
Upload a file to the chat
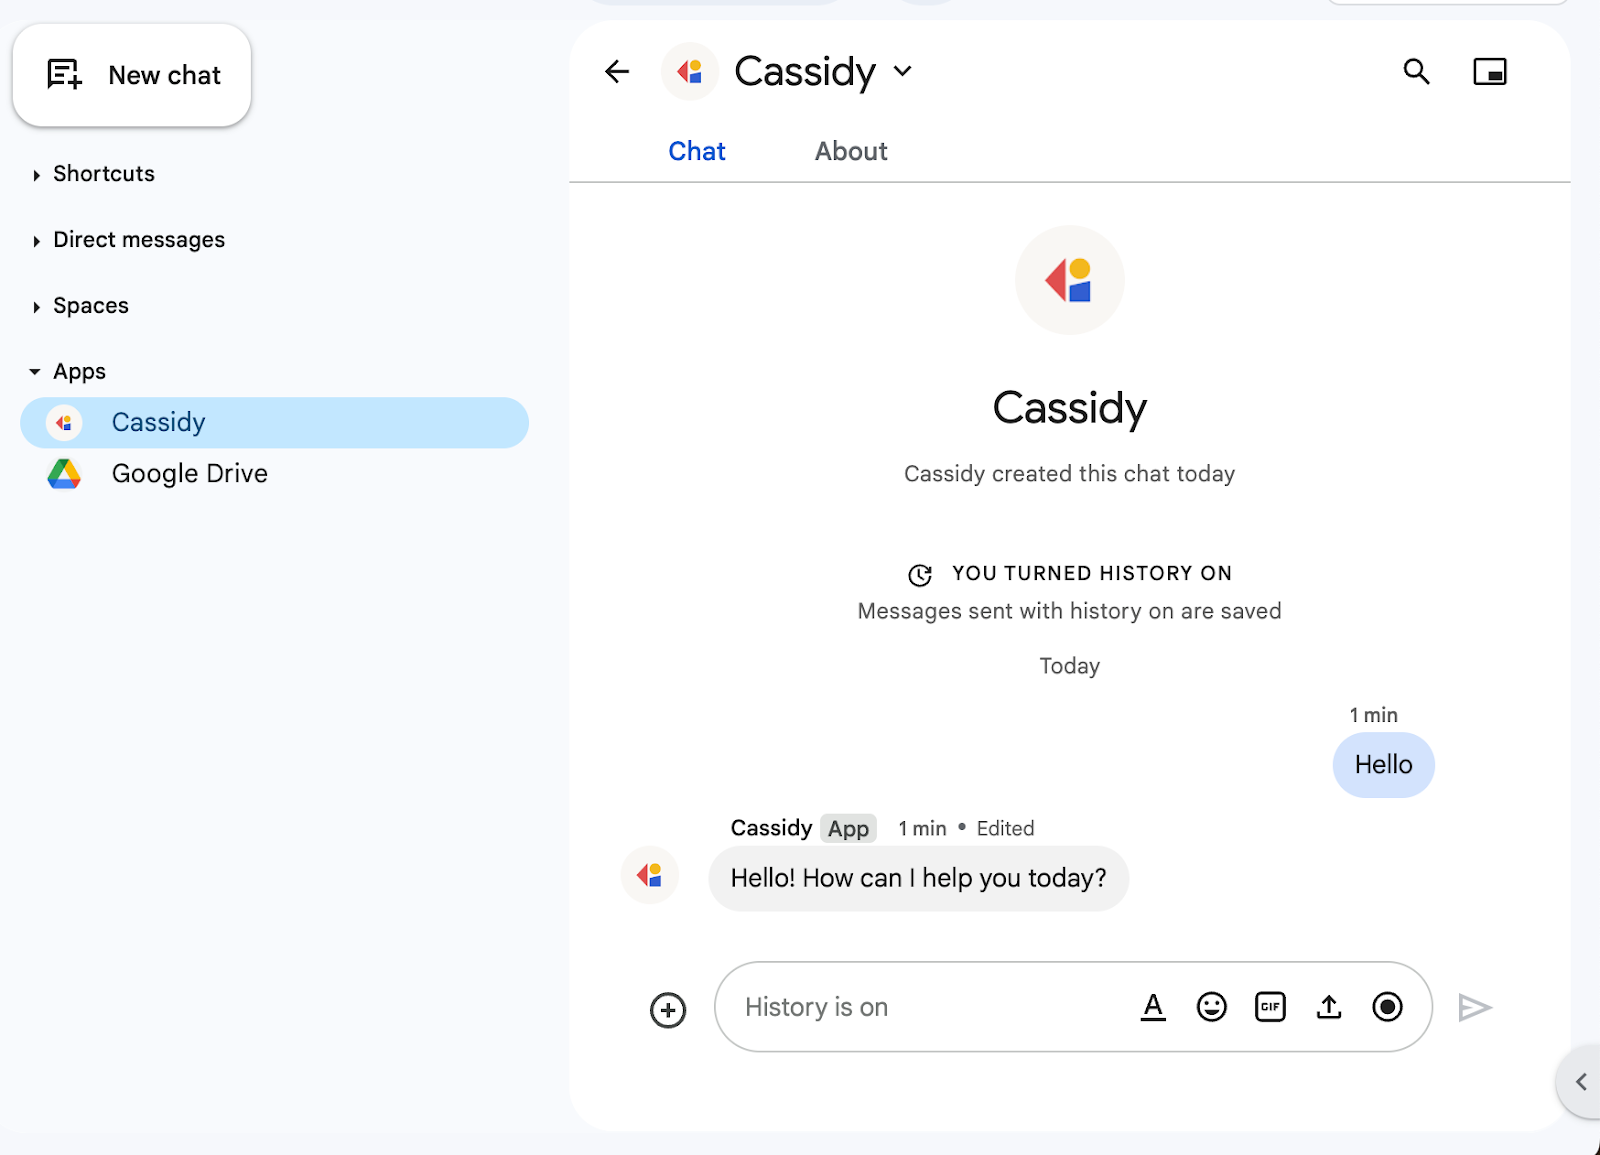click(x=1328, y=1007)
